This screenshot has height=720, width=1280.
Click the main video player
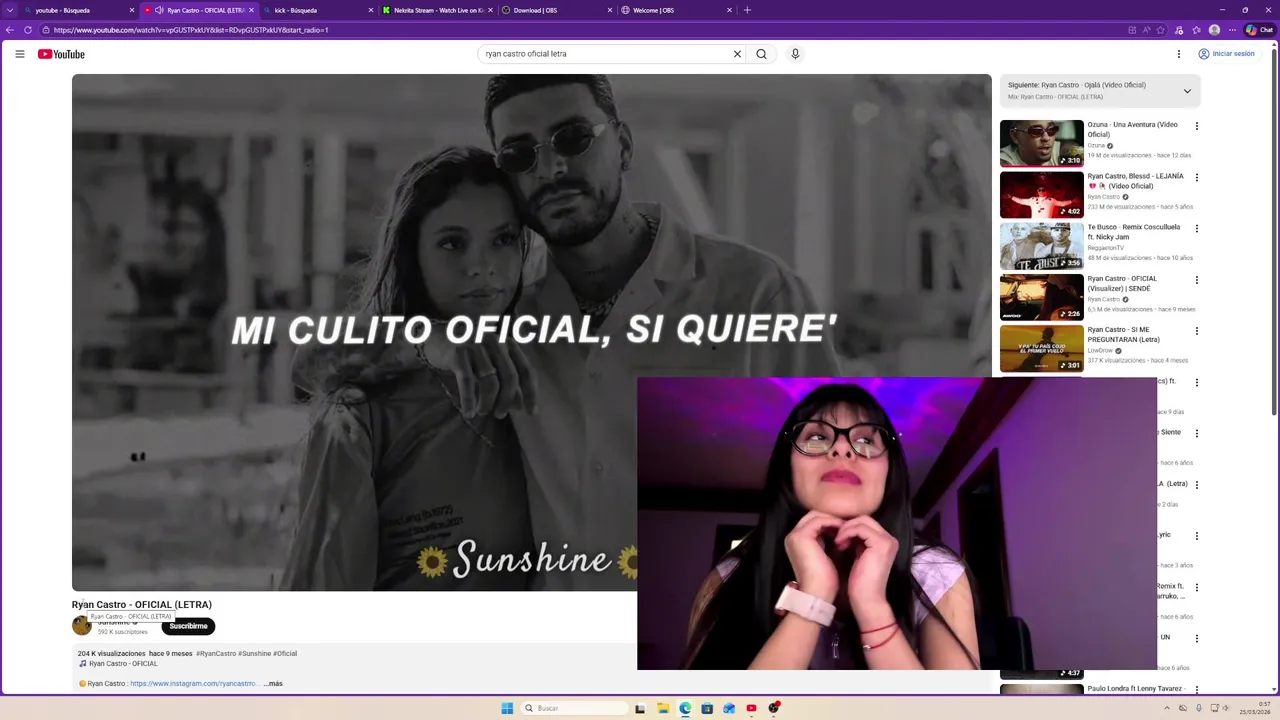pyautogui.click(x=531, y=332)
